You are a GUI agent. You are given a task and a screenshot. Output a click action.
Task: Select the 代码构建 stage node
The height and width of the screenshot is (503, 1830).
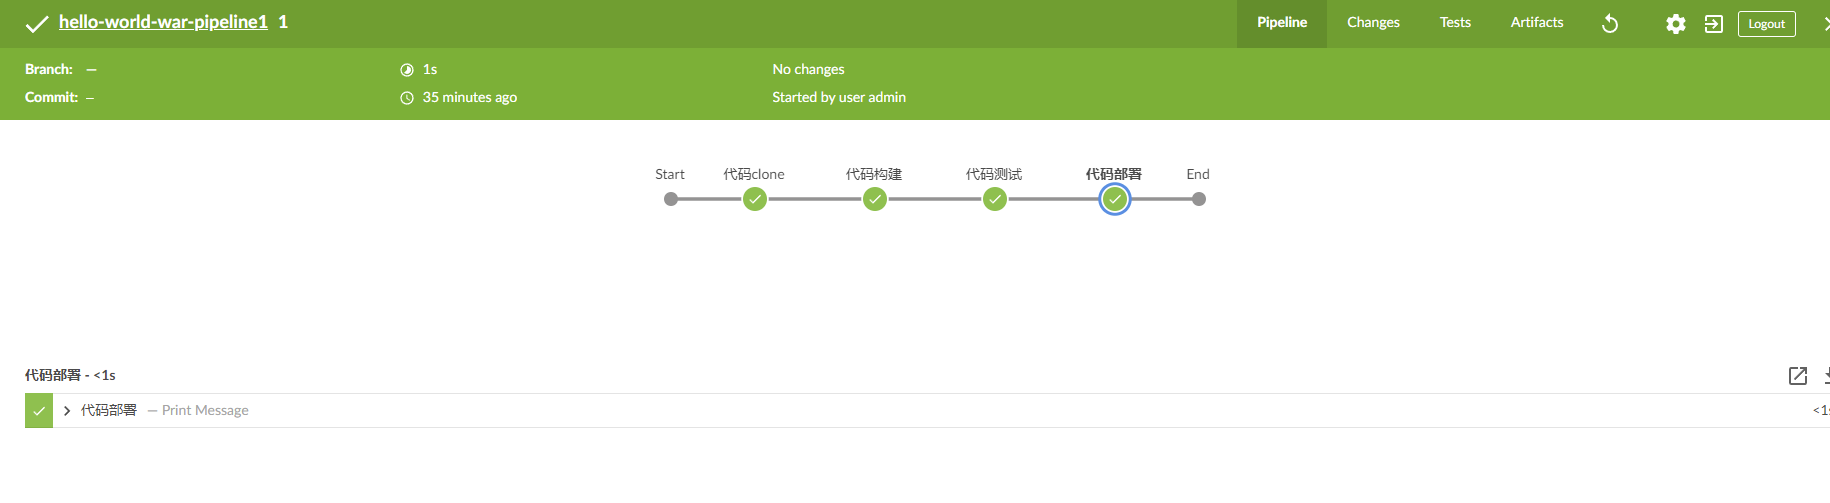click(x=875, y=199)
